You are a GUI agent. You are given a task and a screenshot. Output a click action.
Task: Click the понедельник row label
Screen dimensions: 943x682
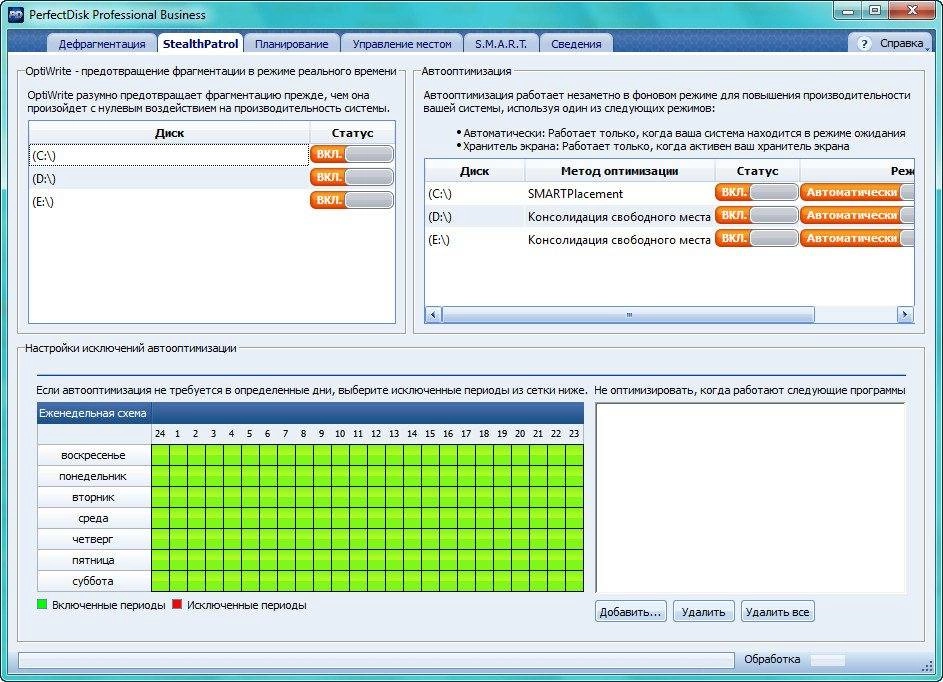(93, 476)
